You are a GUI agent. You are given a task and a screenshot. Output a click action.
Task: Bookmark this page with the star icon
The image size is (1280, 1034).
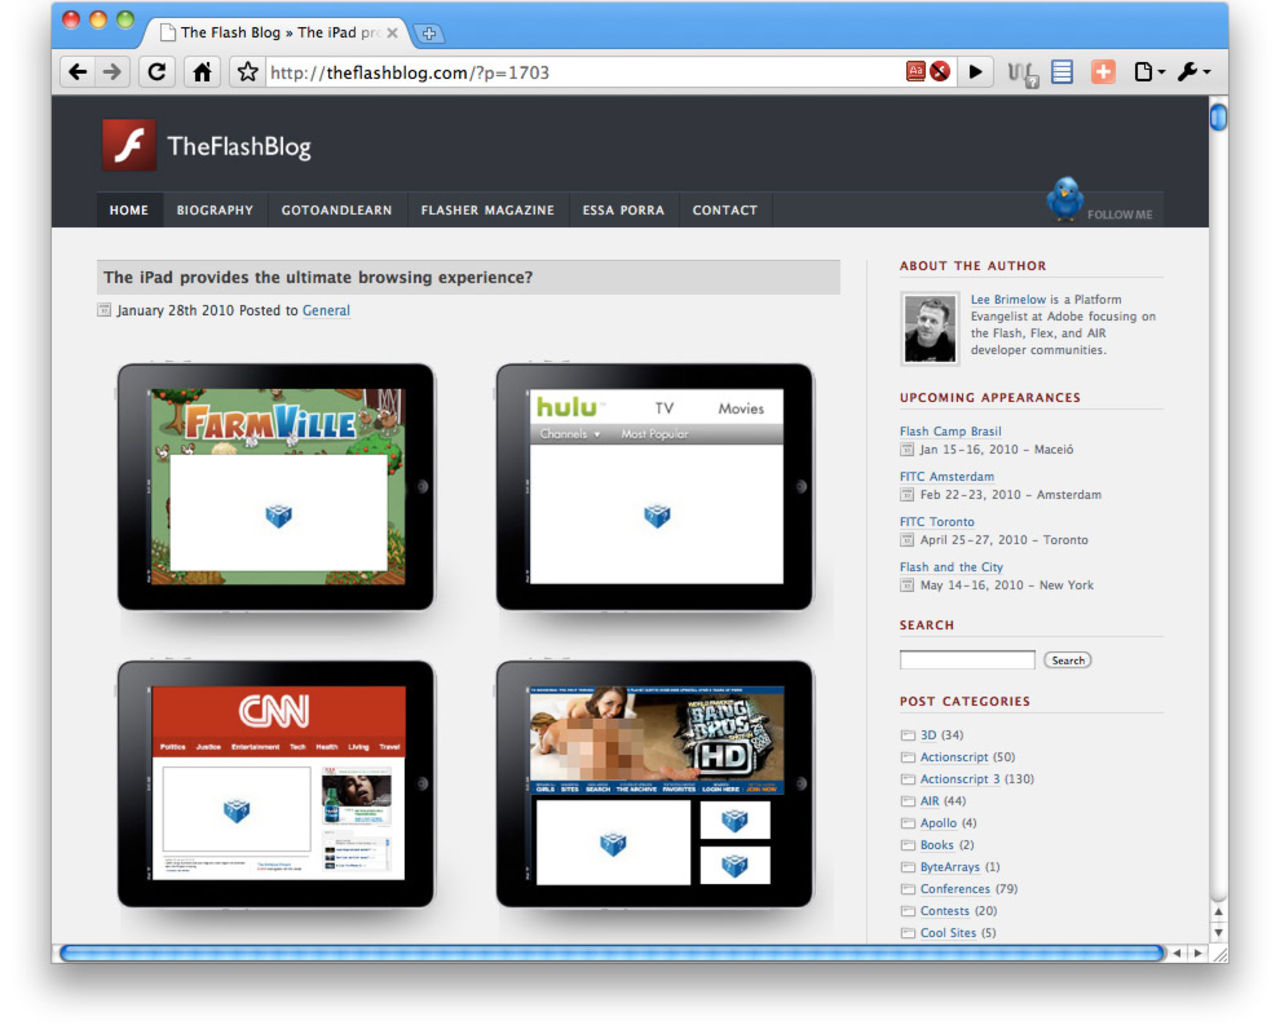(247, 72)
